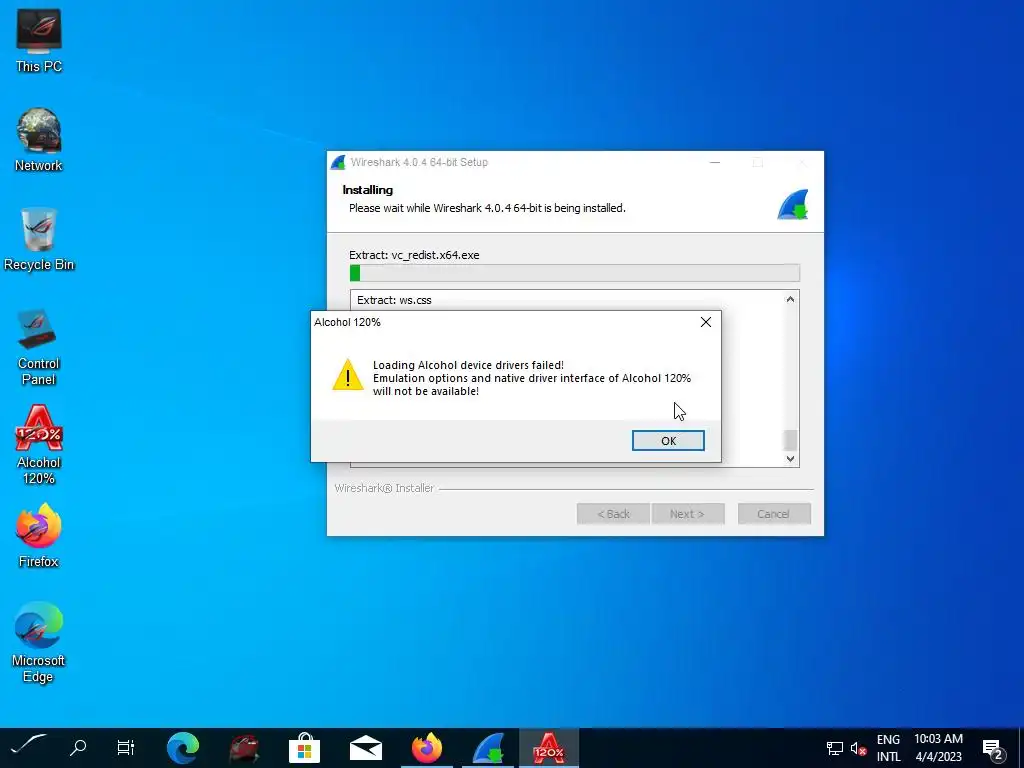The width and height of the screenshot is (1024, 768).
Task: Launch Alcohol 120% desktop shortcut
Action: (x=39, y=445)
